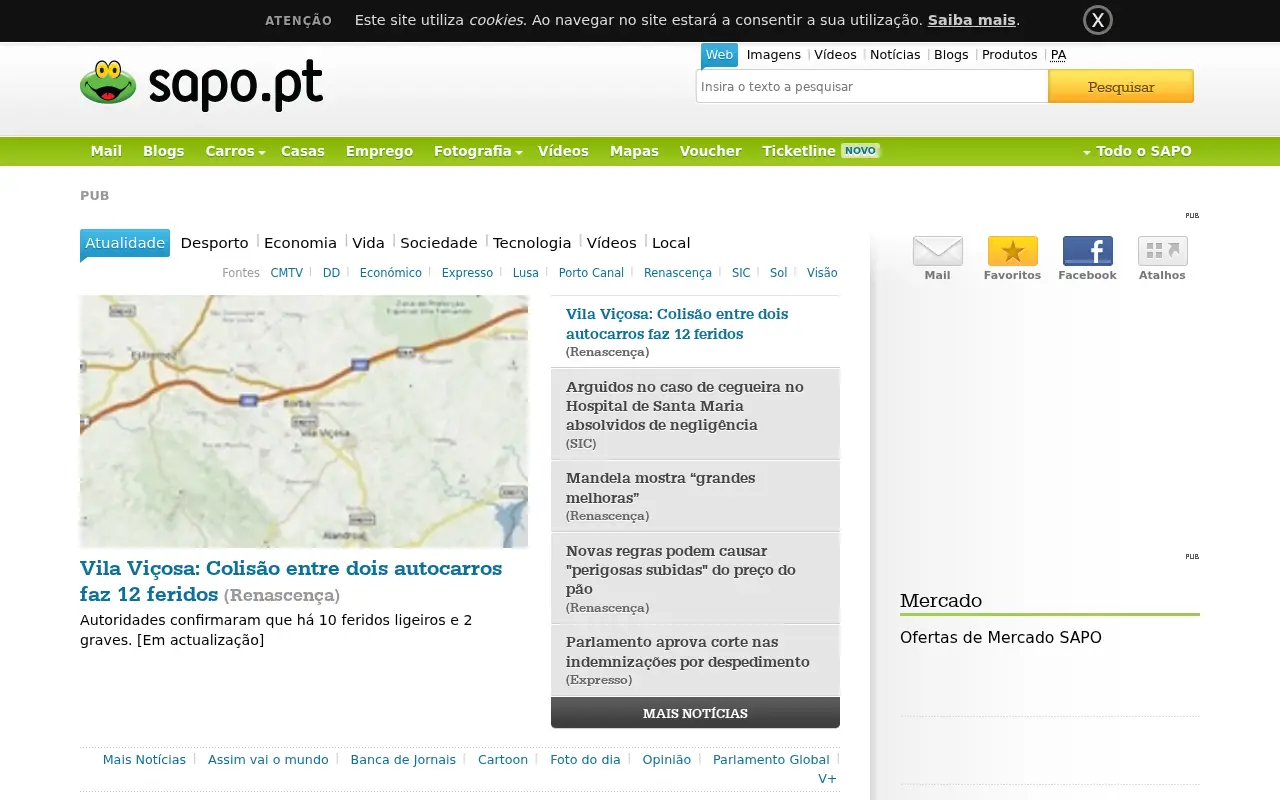Open Mail in the green navigation bar
Image resolution: width=1280 pixels, height=800 pixels.
(106, 151)
